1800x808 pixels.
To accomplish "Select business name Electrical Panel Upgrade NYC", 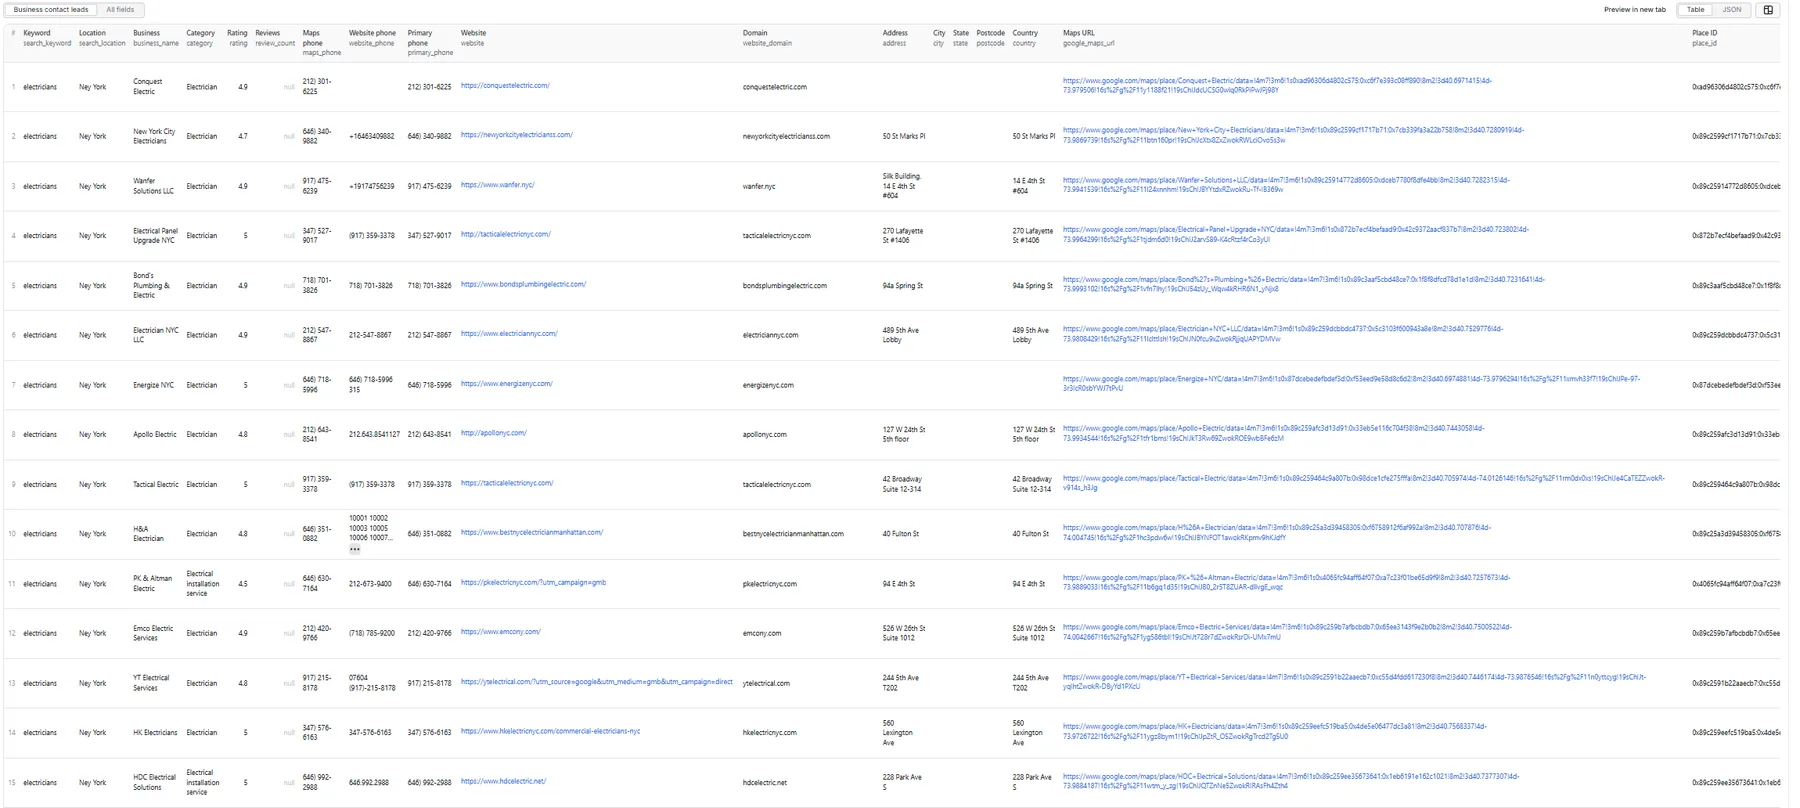I will 155,235.
